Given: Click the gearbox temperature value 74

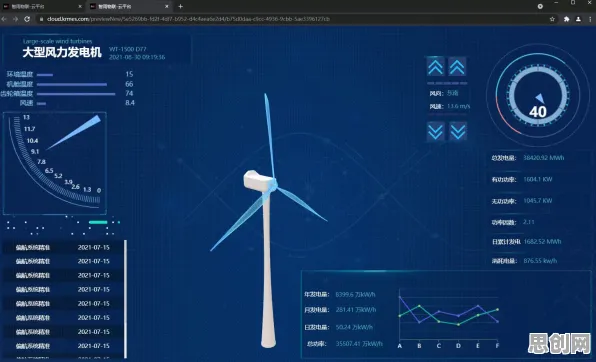Looking at the screenshot, I should [129, 94].
